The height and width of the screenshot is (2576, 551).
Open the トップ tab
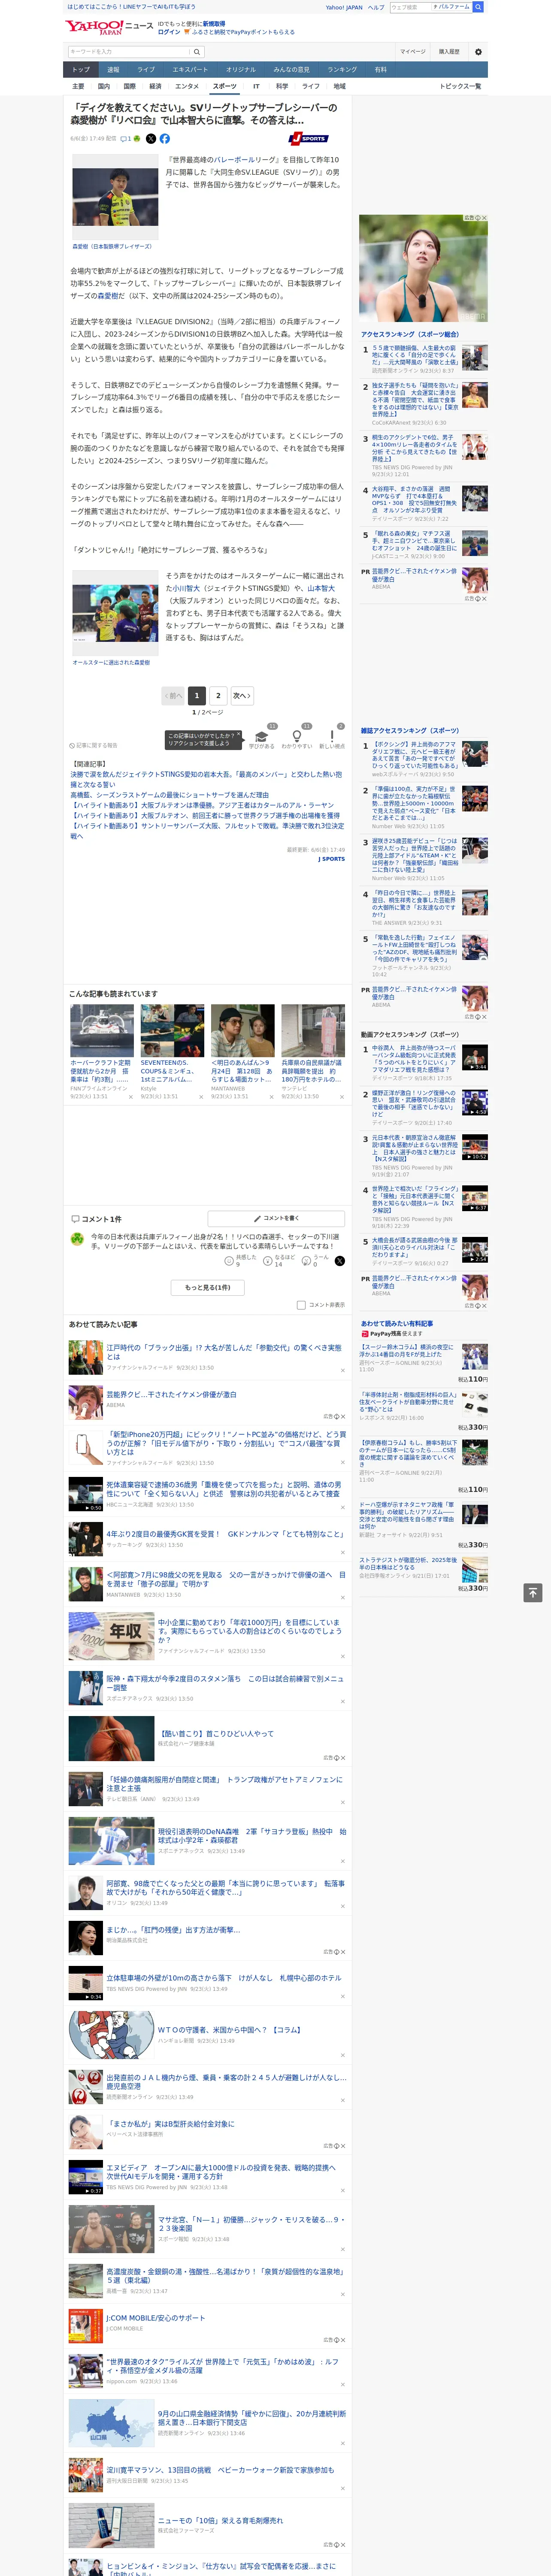coord(81,70)
